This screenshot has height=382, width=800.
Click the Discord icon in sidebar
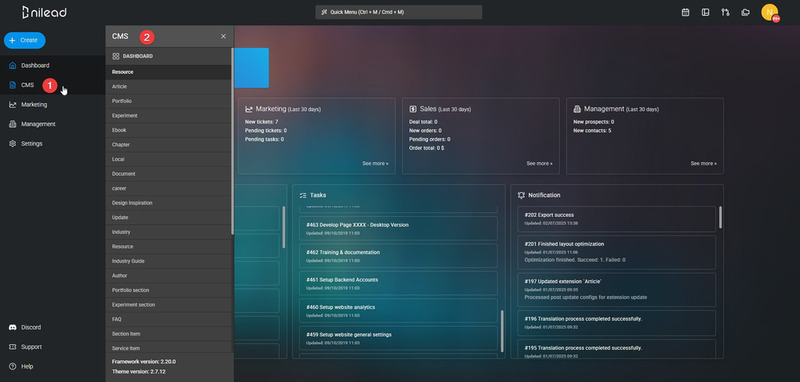[12, 327]
